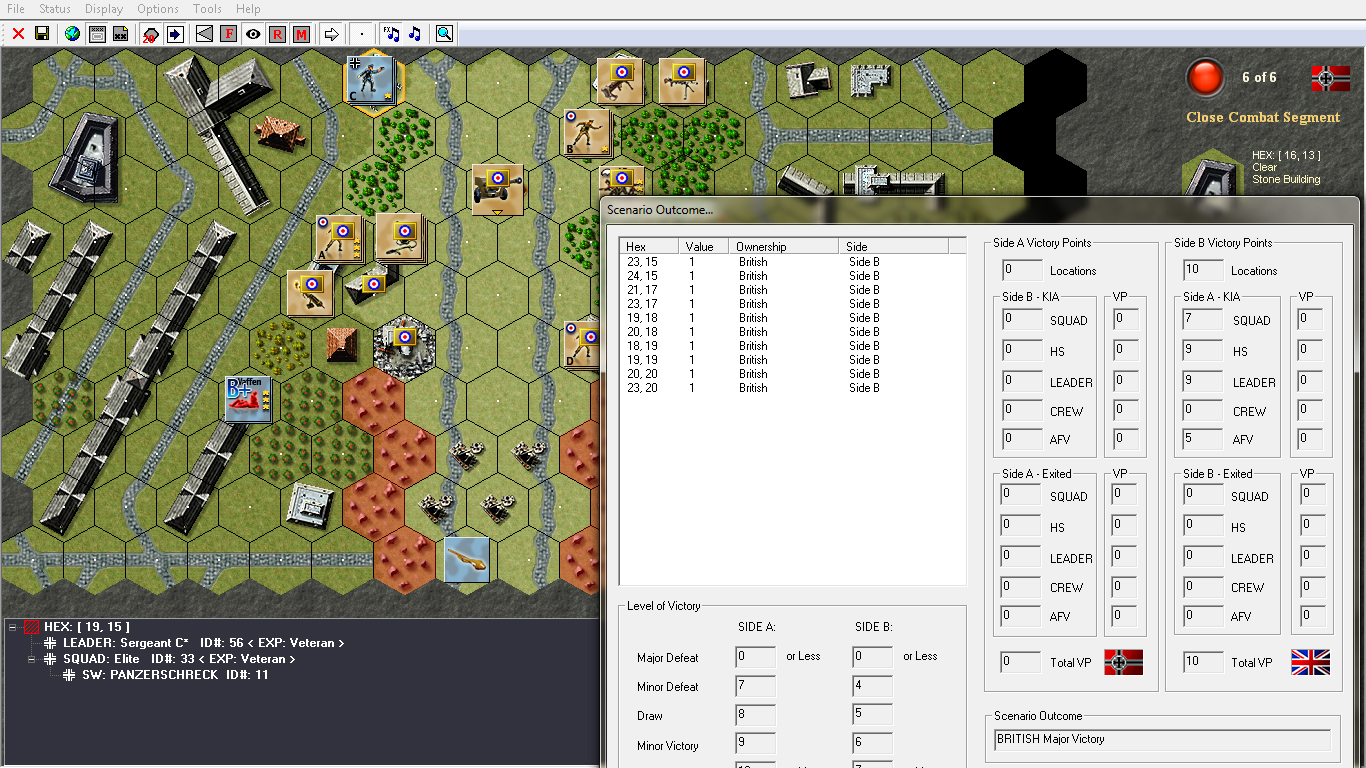Collapse the SQUAD: Elite tree node
This screenshot has height=768, width=1366.
(33, 659)
